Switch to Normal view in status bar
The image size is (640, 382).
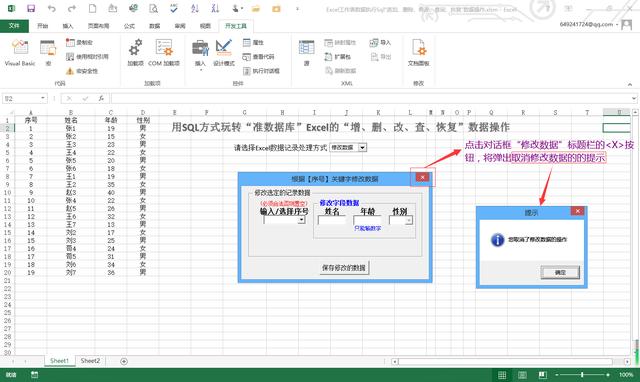point(502,375)
